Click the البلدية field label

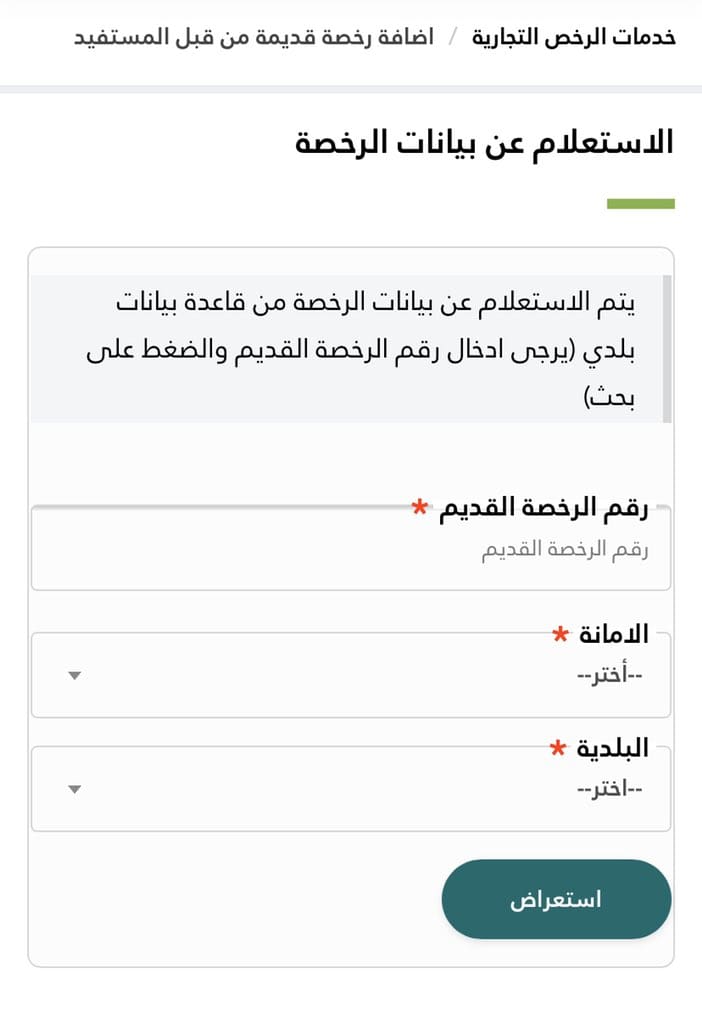pyautogui.click(x=613, y=748)
